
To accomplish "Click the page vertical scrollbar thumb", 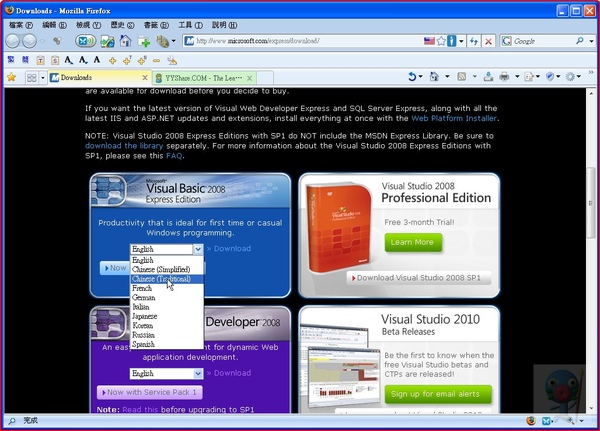I will tap(591, 203).
